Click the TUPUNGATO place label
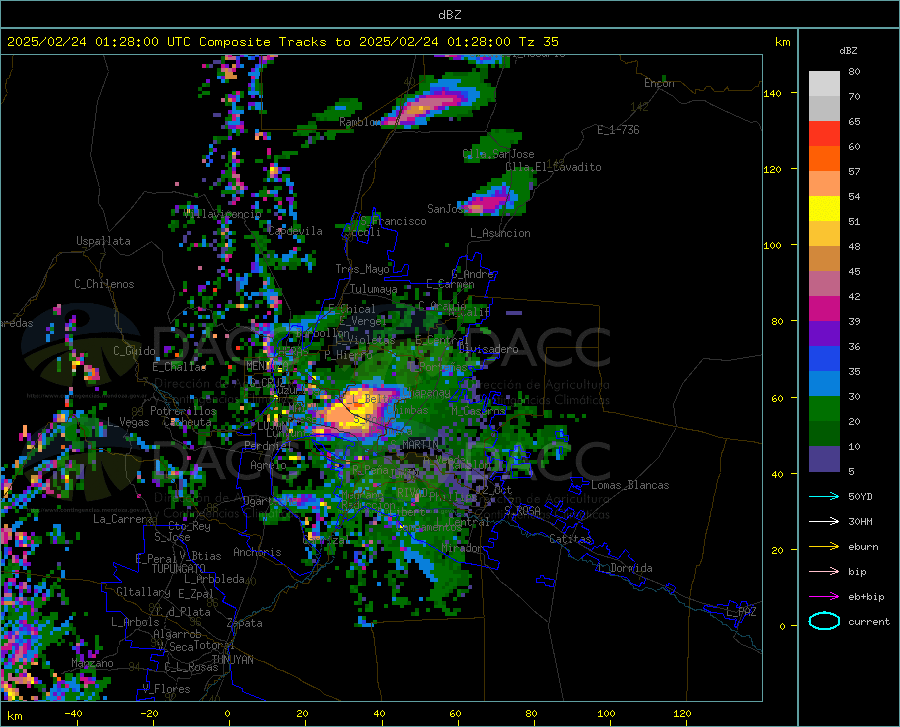900x727 pixels. 179,569
